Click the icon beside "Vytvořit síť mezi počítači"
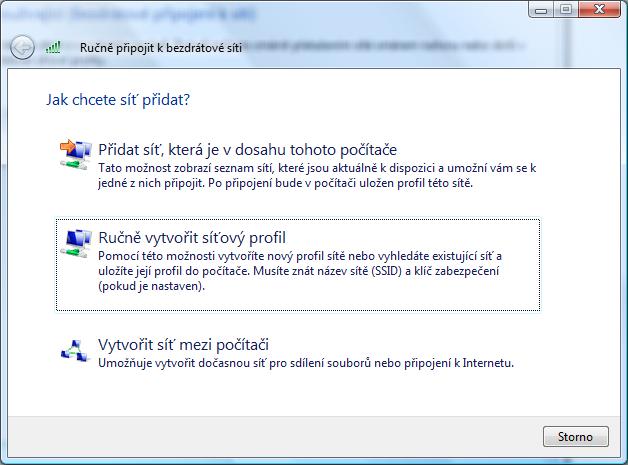 point(75,348)
